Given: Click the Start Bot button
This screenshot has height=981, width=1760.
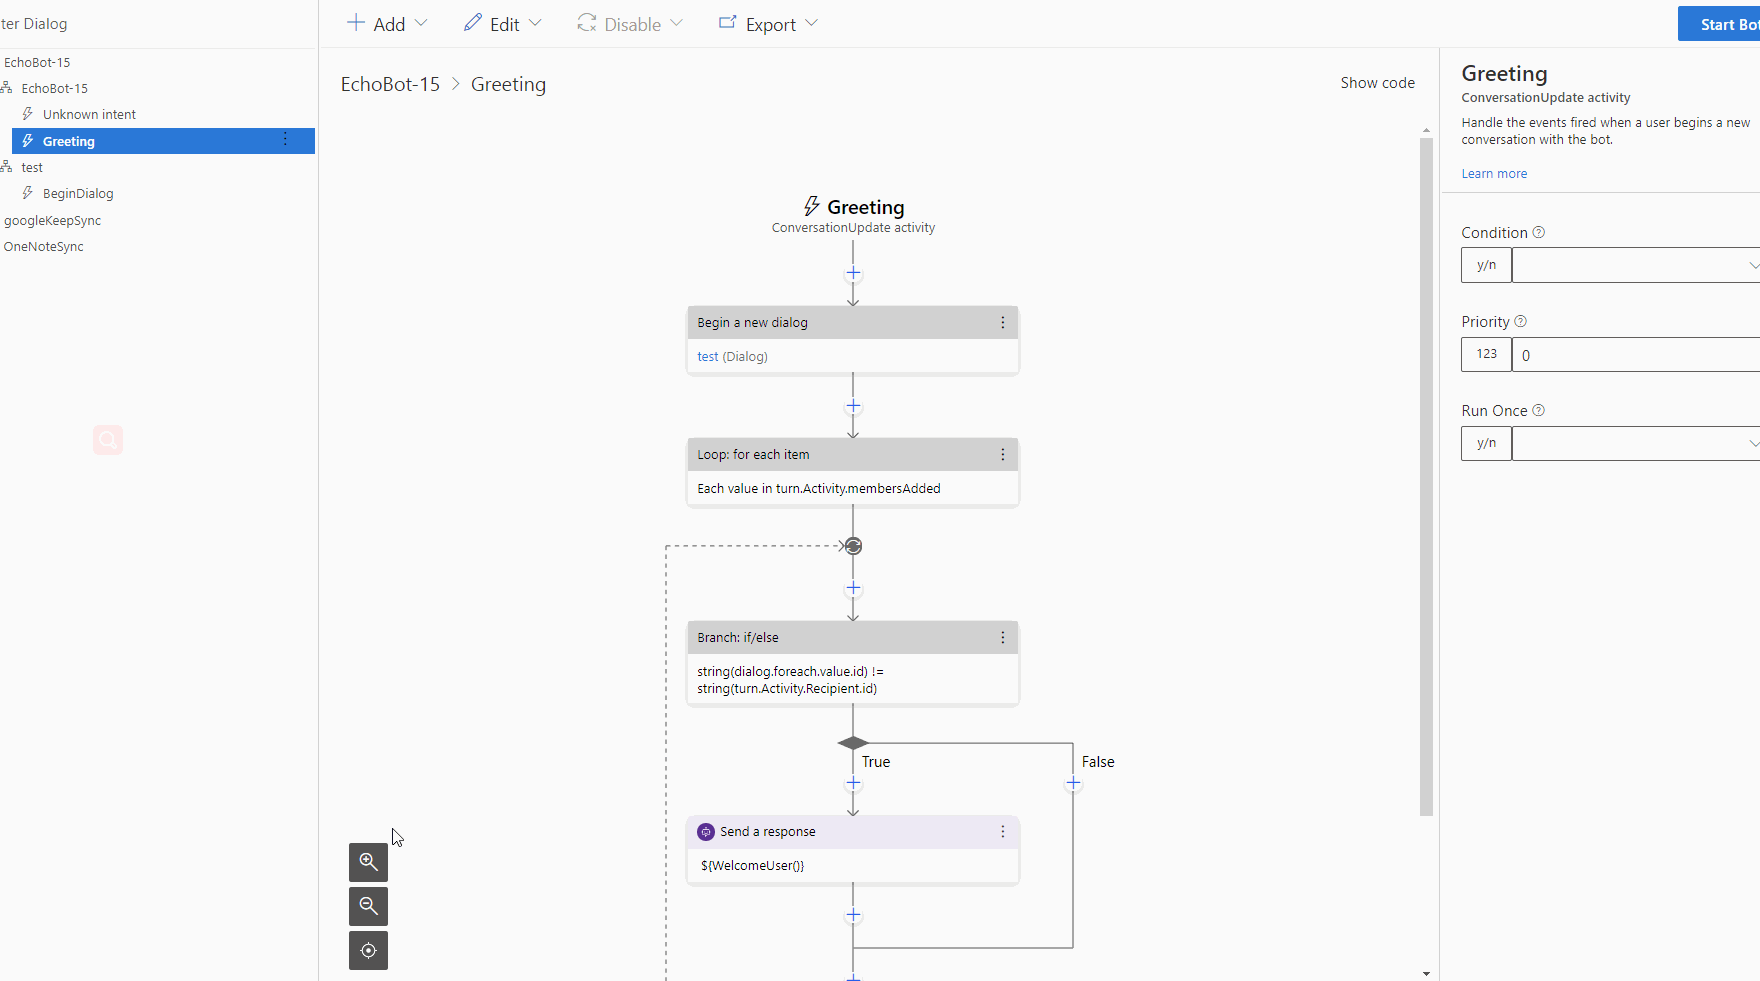Looking at the screenshot, I should click(x=1719, y=24).
